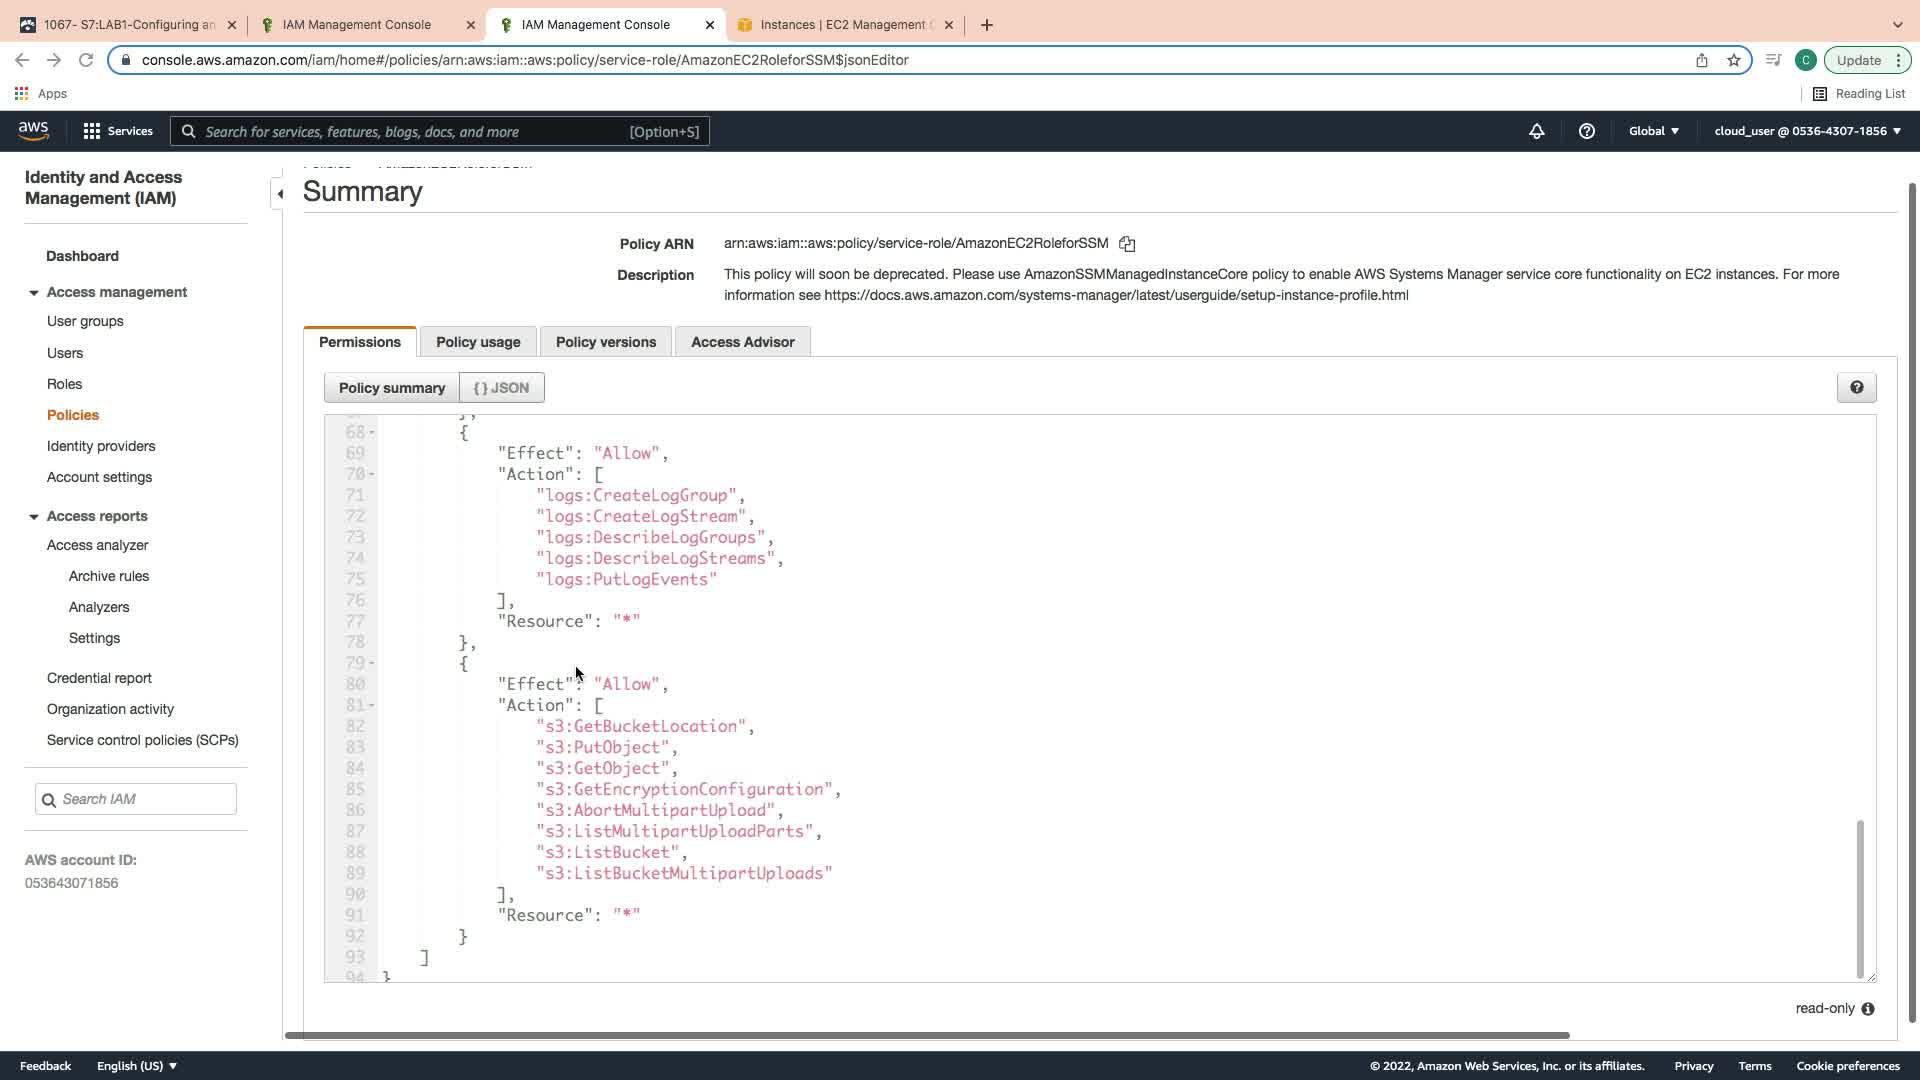The height and width of the screenshot is (1080, 1920).
Task: Collapse the Access management section
Action: click(34, 293)
